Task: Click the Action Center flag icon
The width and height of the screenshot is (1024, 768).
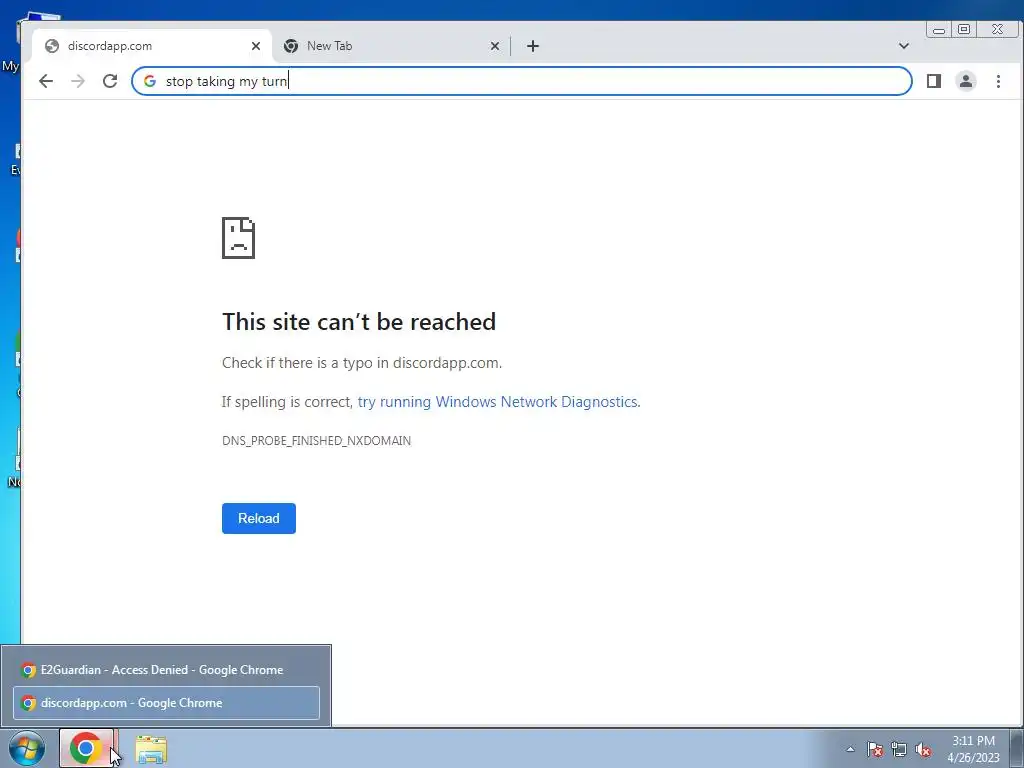Action: [x=875, y=749]
